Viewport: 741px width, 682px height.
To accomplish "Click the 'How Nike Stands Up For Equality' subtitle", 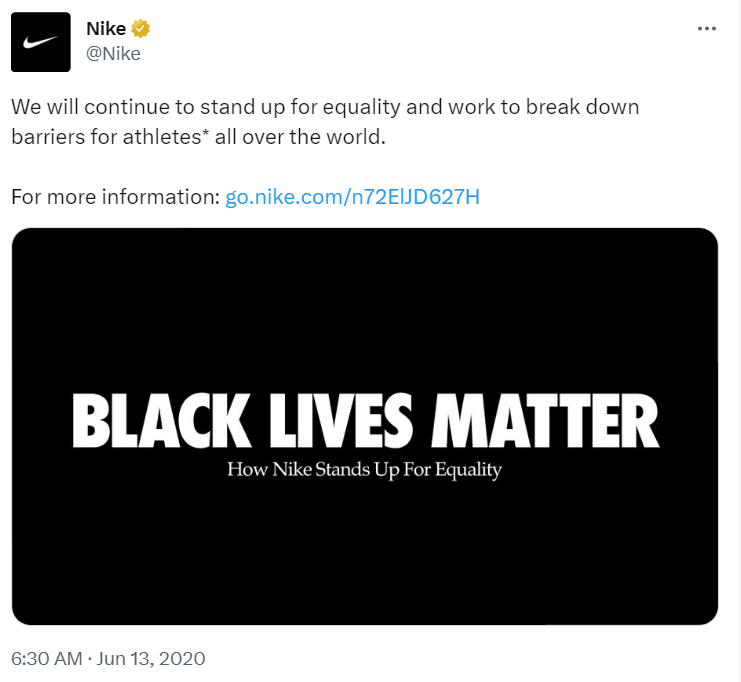I will 364,468.
